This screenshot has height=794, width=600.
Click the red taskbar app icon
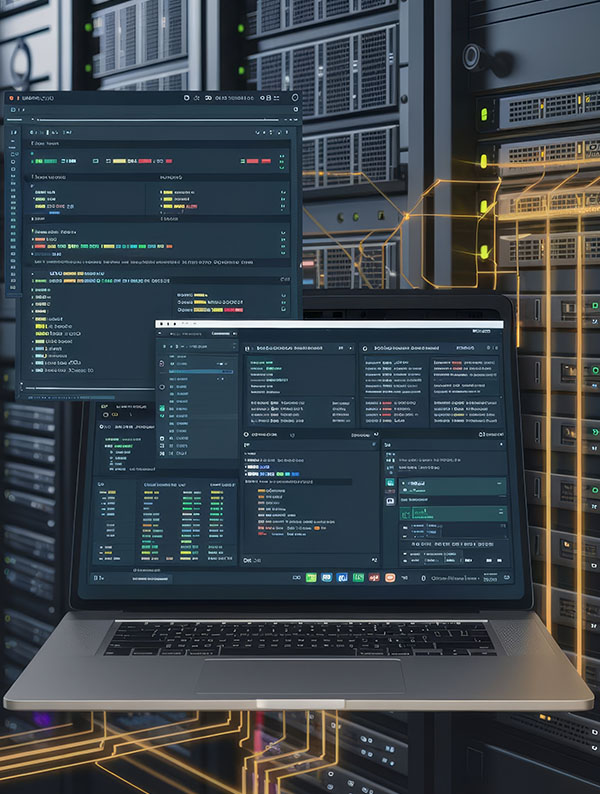[374, 577]
